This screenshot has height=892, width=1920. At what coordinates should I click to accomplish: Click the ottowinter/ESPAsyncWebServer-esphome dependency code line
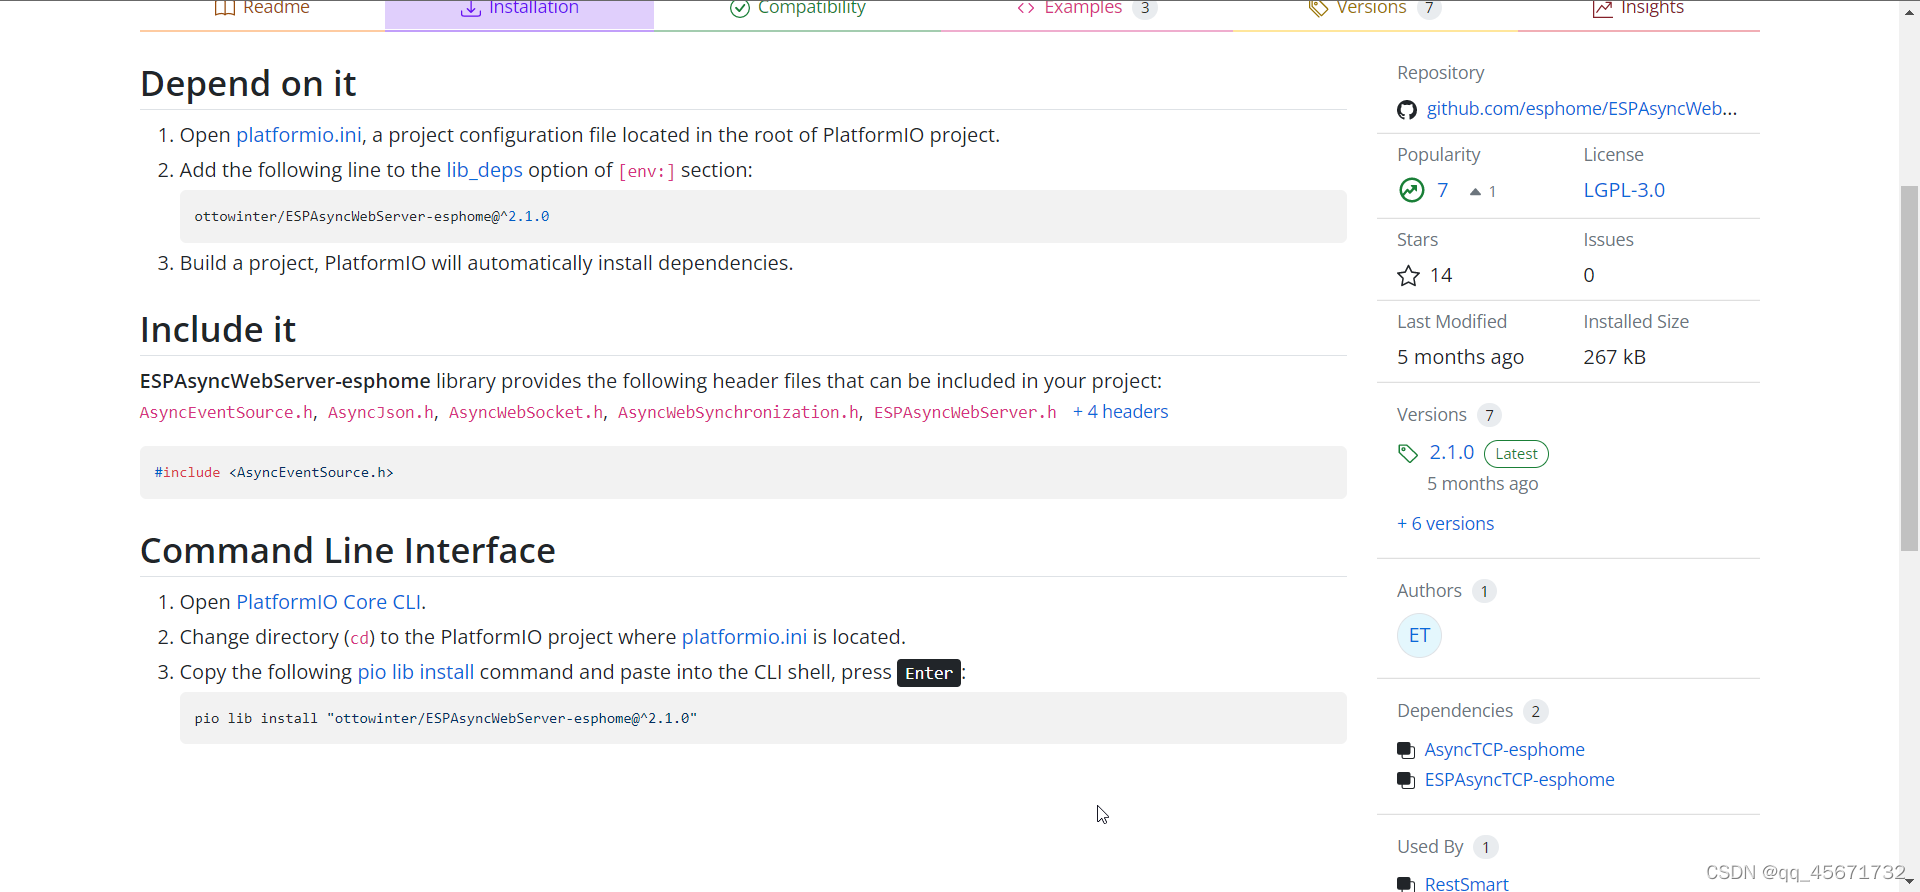[x=763, y=216]
